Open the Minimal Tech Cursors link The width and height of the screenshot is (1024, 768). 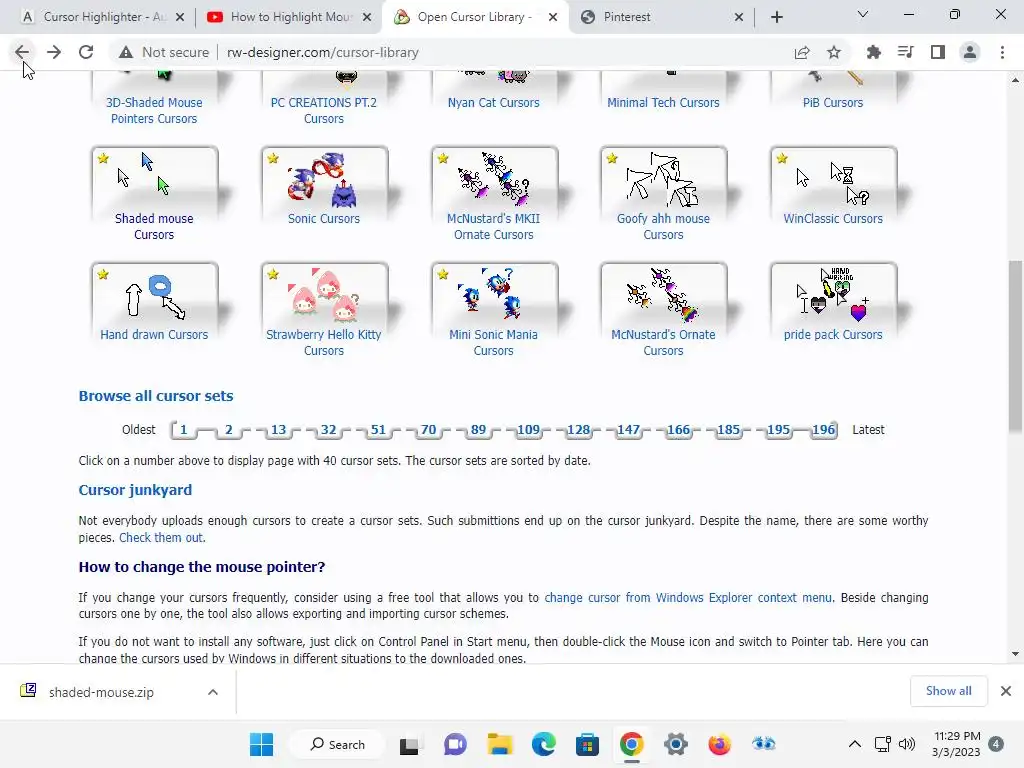(x=663, y=103)
